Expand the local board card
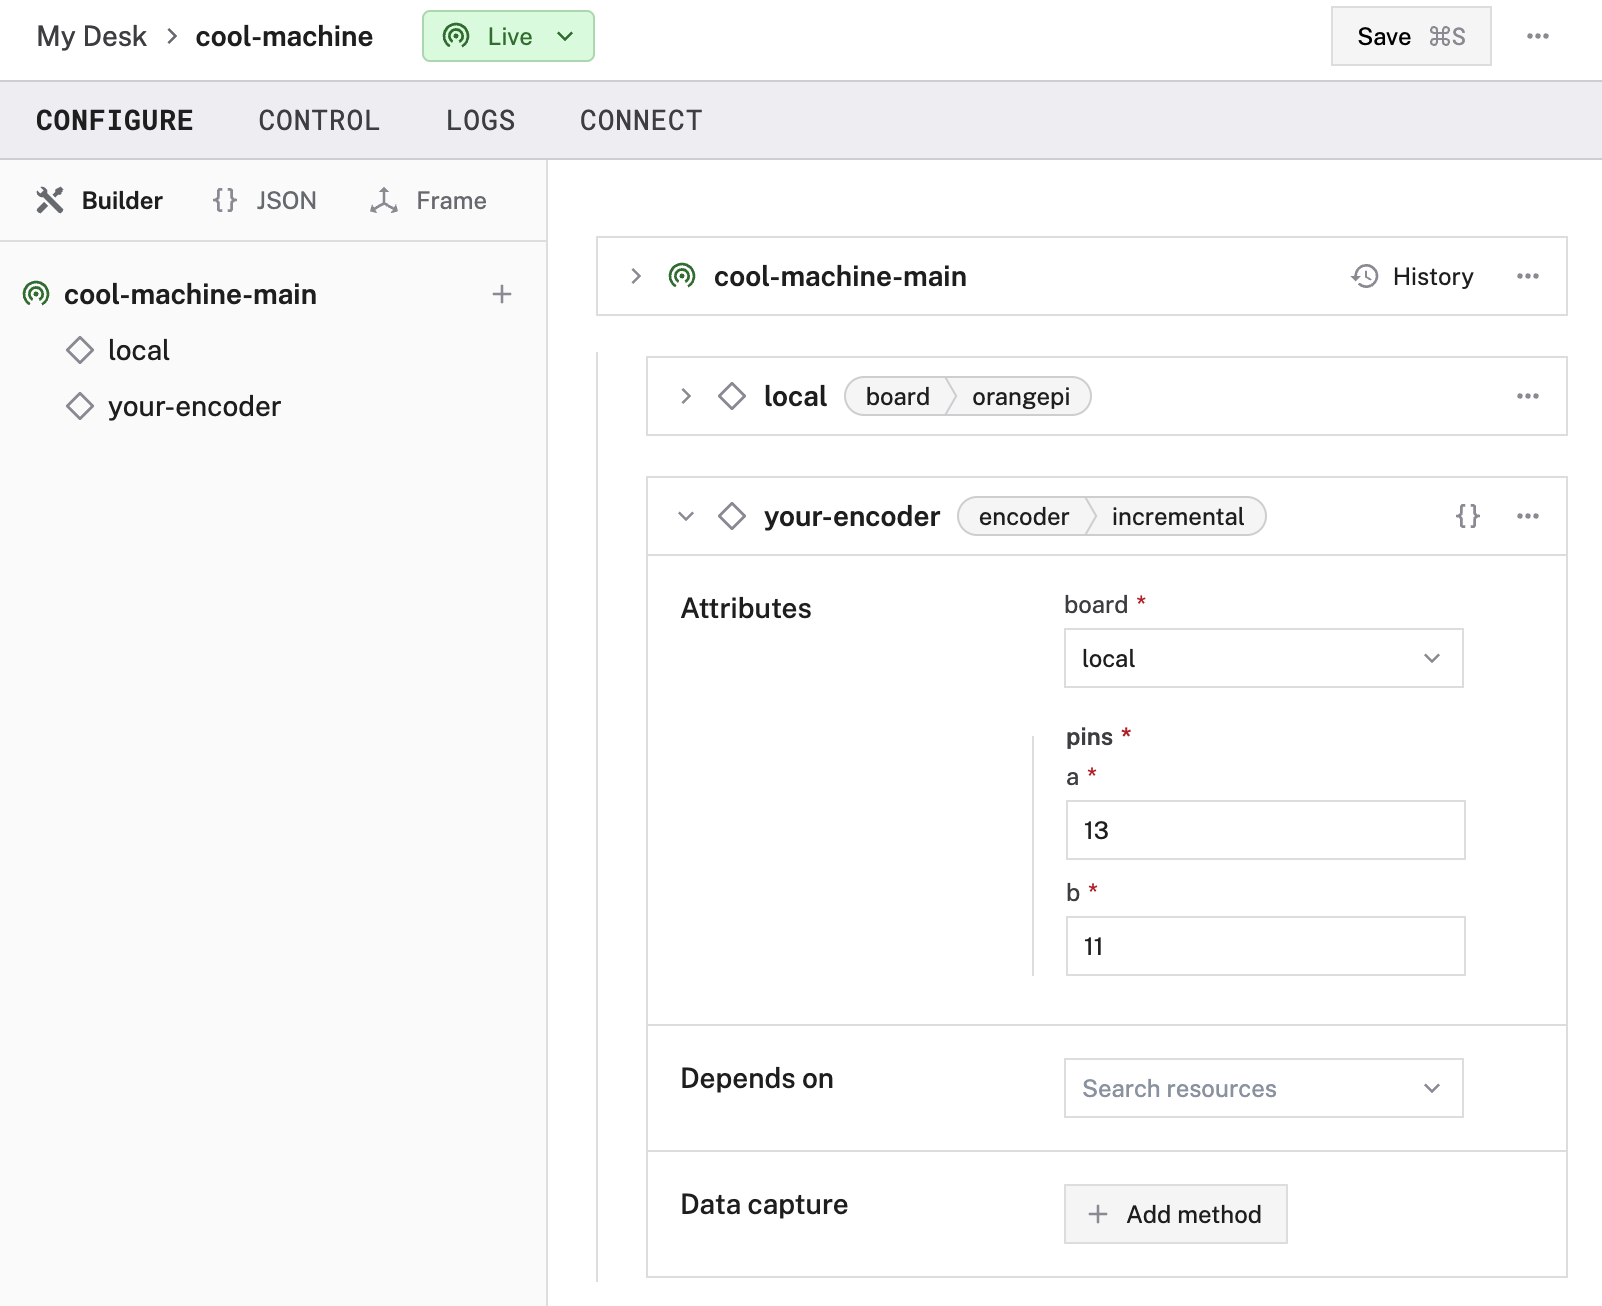Viewport: 1602px width, 1306px height. point(686,396)
